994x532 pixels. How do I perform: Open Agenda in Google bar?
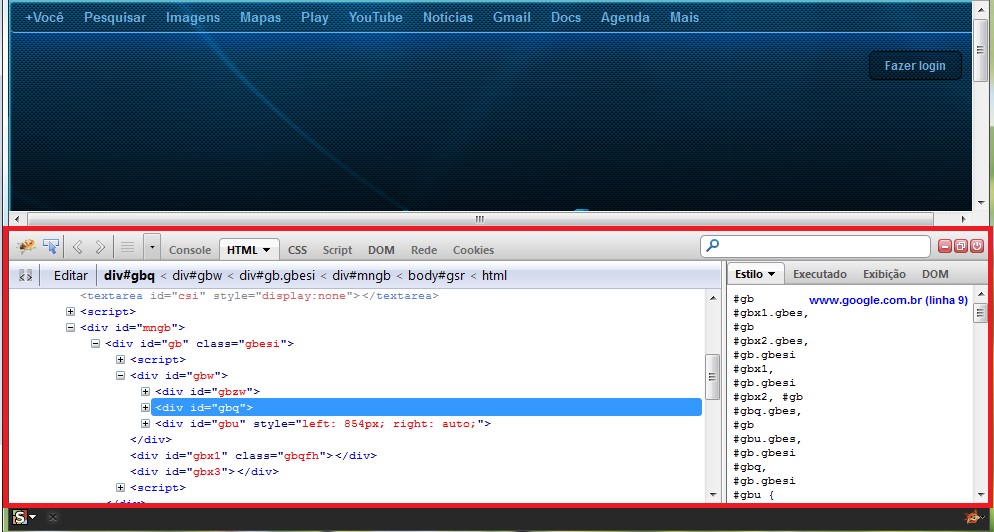(625, 17)
